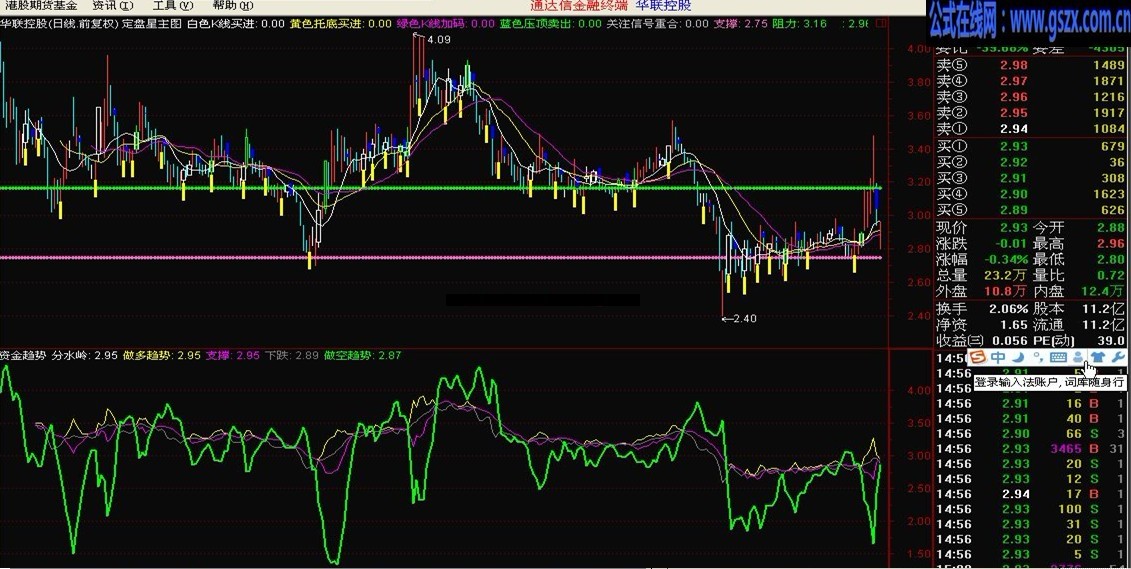Screen dimensions: 1131x569
Task: Toggle the moon half-width/full-width icon
Action: tap(1018, 357)
